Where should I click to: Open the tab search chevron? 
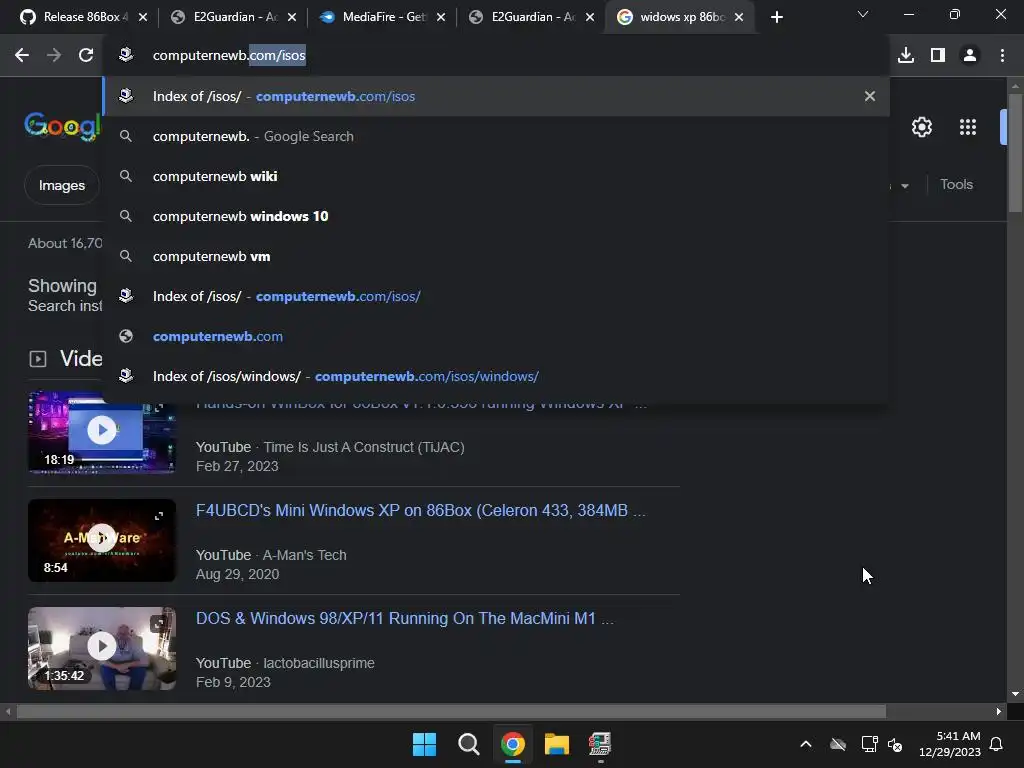863,14
